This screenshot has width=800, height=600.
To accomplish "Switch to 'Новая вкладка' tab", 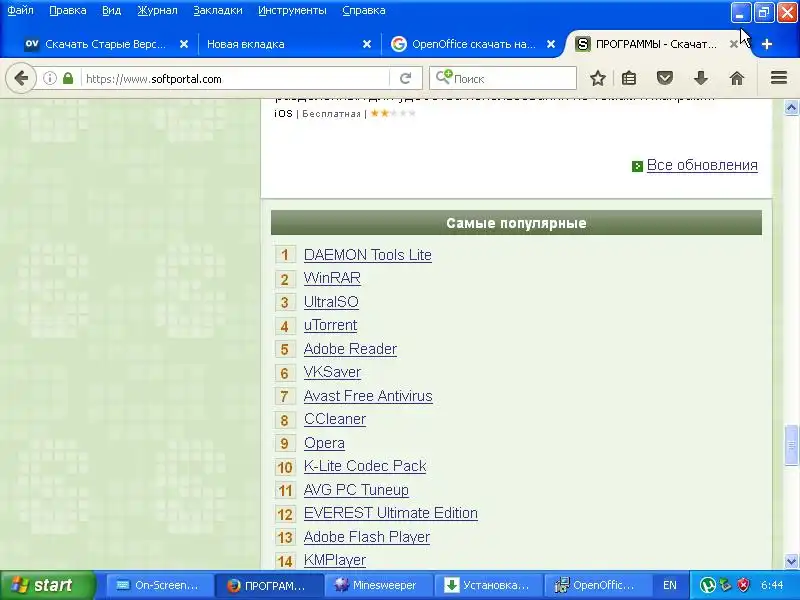I will point(288,44).
